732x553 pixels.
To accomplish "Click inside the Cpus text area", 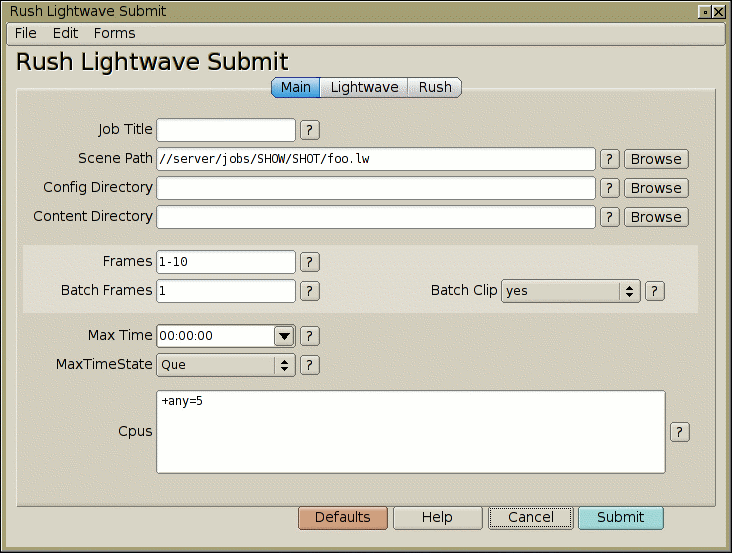I will (x=410, y=432).
